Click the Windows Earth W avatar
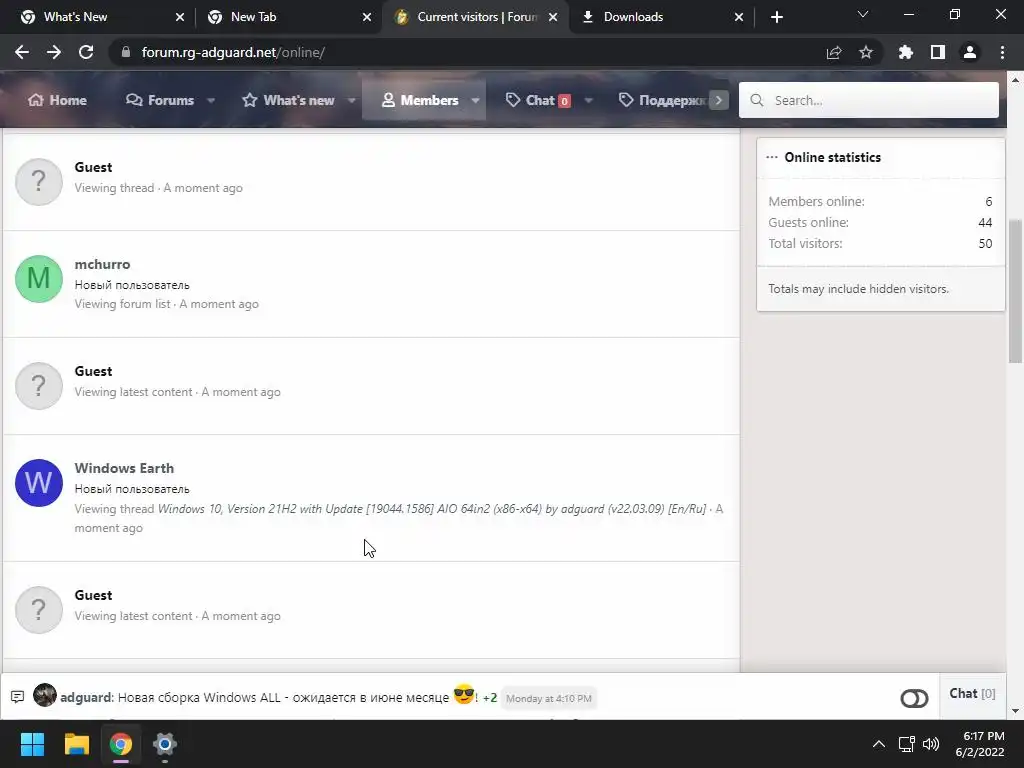Viewport: 1024px width, 768px height. 39,483
